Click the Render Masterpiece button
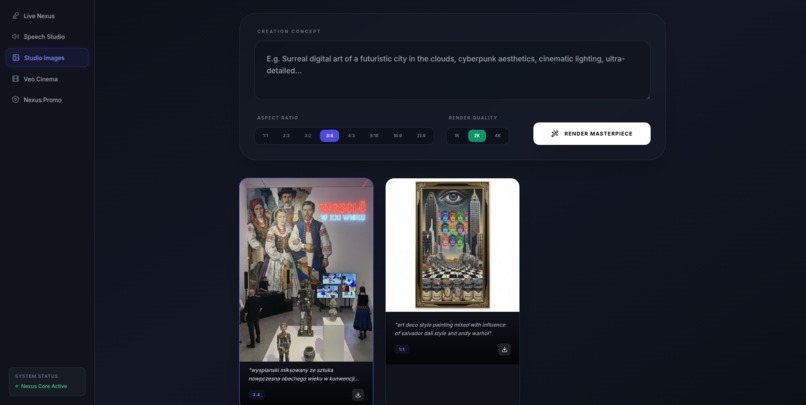The height and width of the screenshot is (405, 806). coord(592,134)
